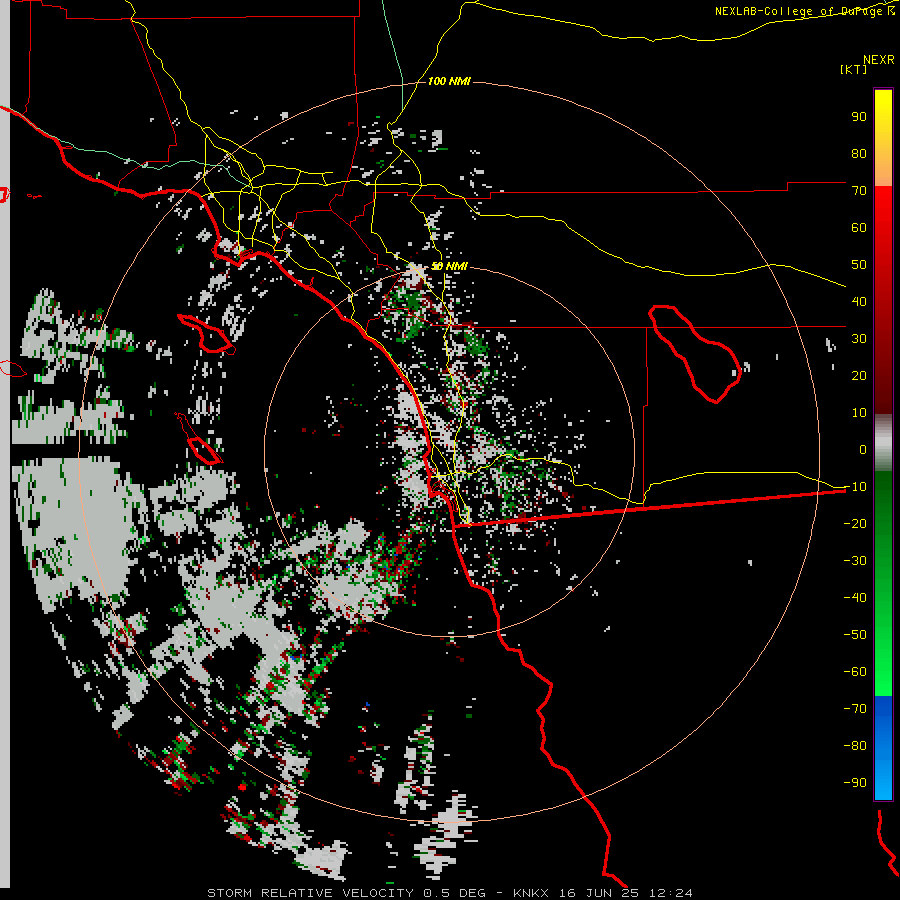Viewport: 900px width, 900px height.
Task: Click the 40 value on velocity scale
Action: tap(859, 301)
